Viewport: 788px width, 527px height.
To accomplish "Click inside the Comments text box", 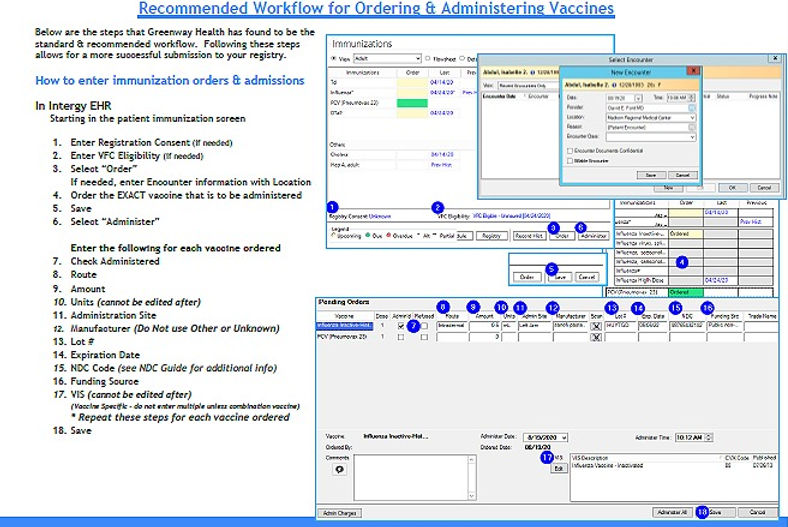I will coord(411,477).
